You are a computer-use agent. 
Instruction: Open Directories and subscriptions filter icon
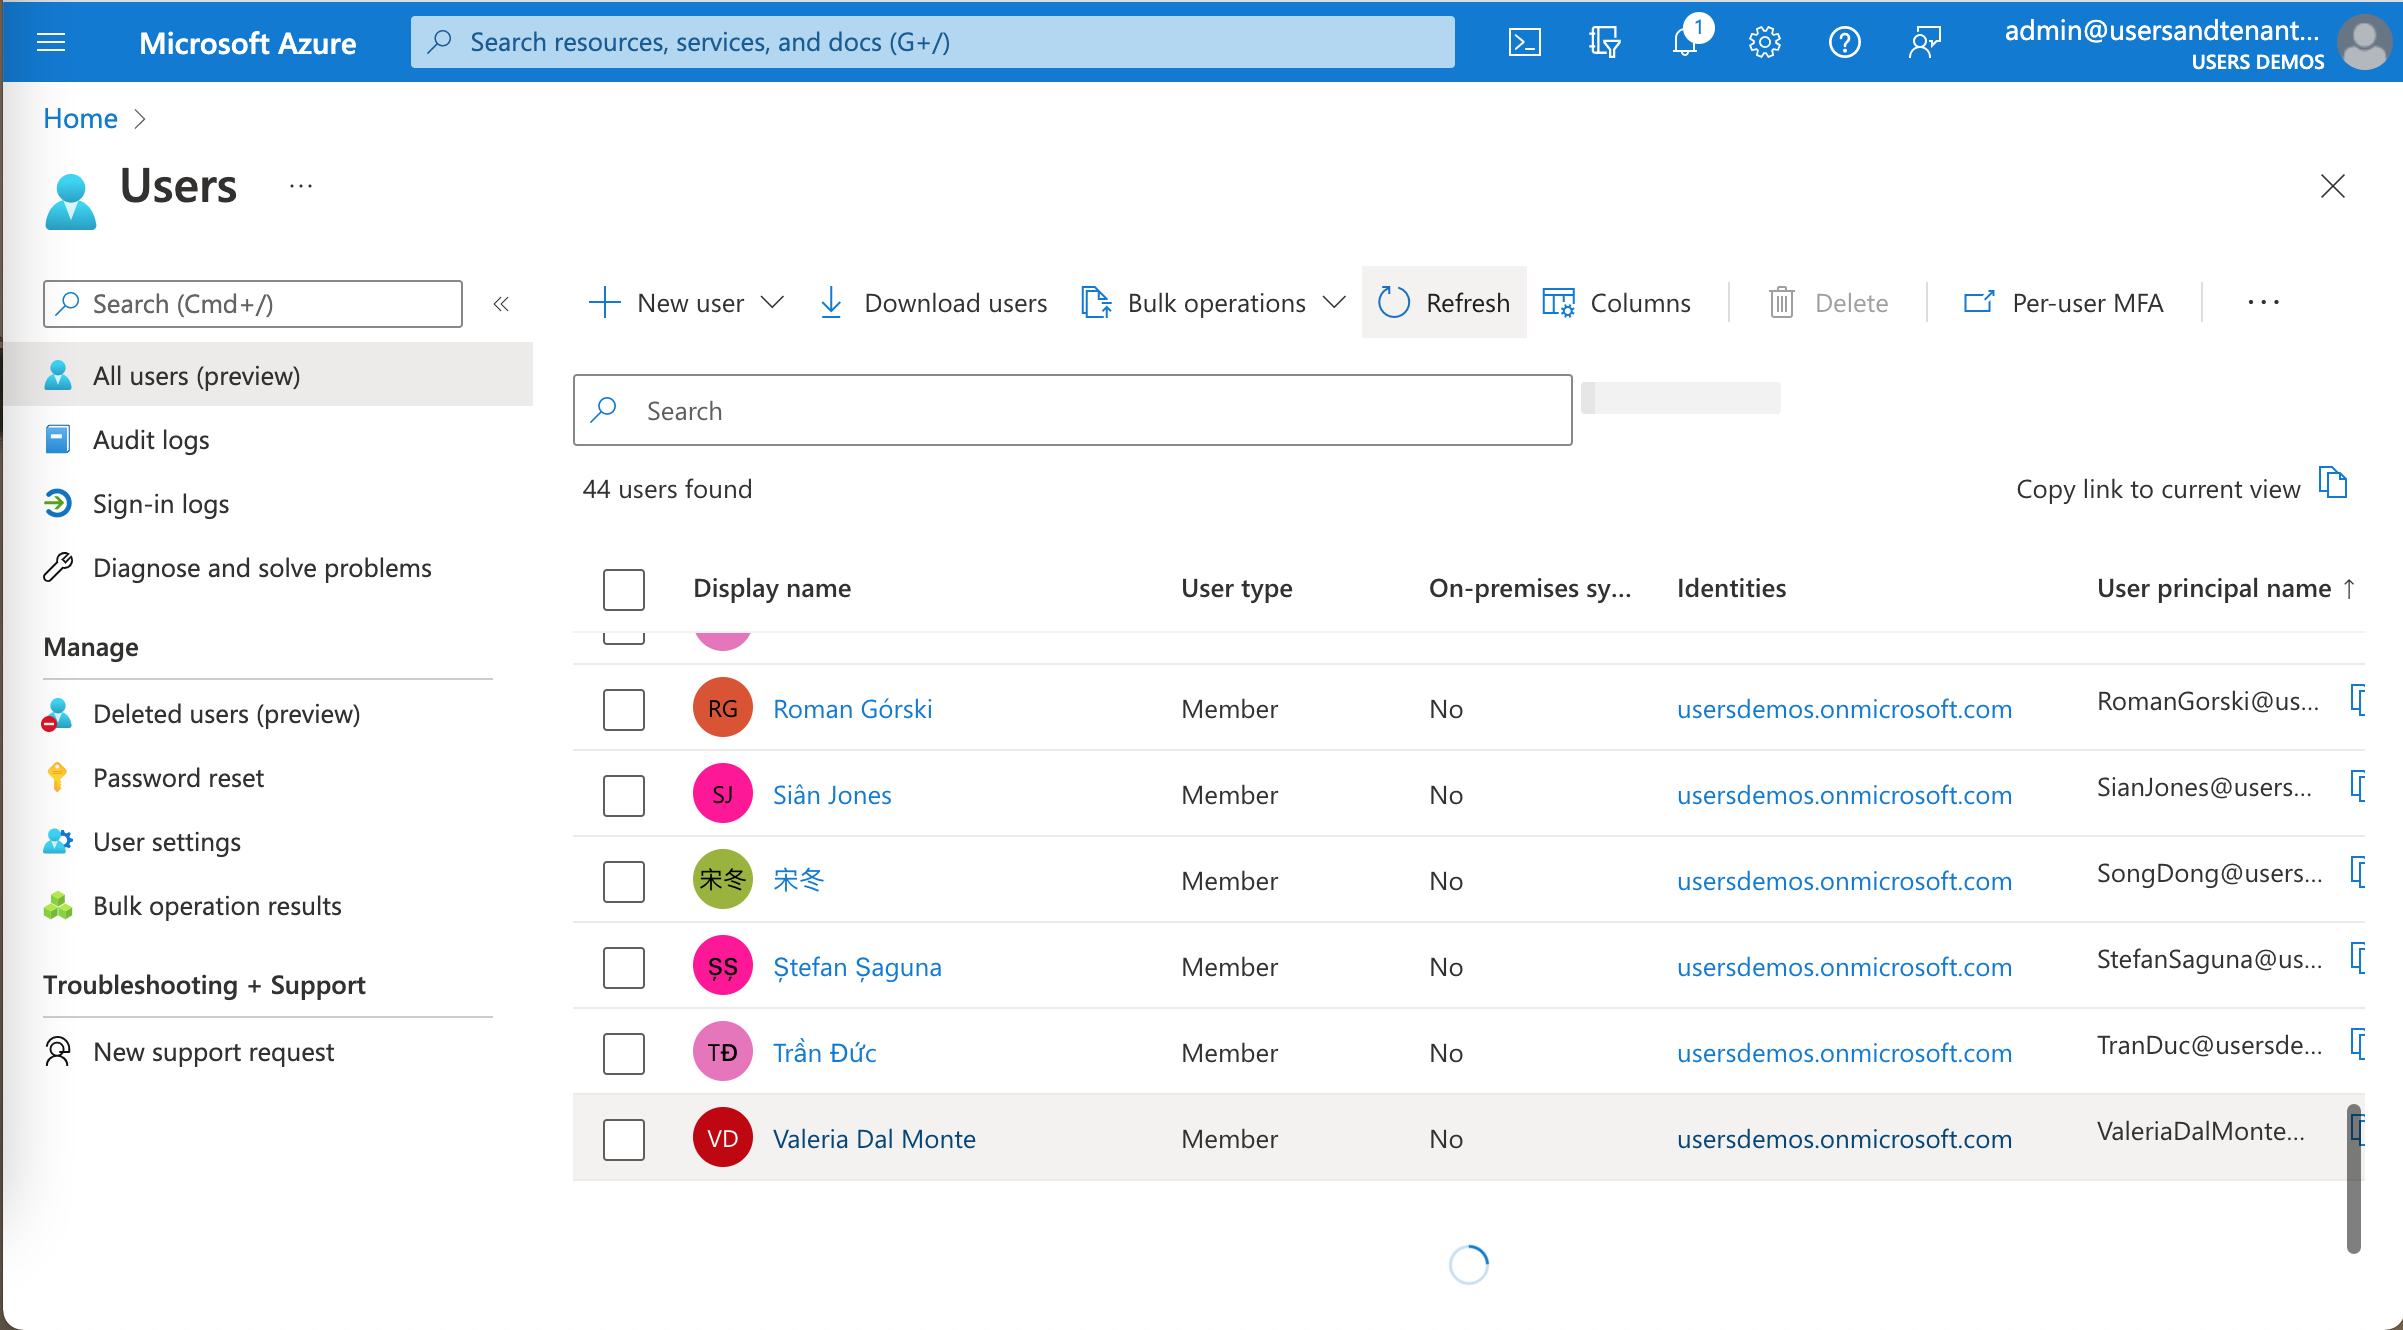1604,42
